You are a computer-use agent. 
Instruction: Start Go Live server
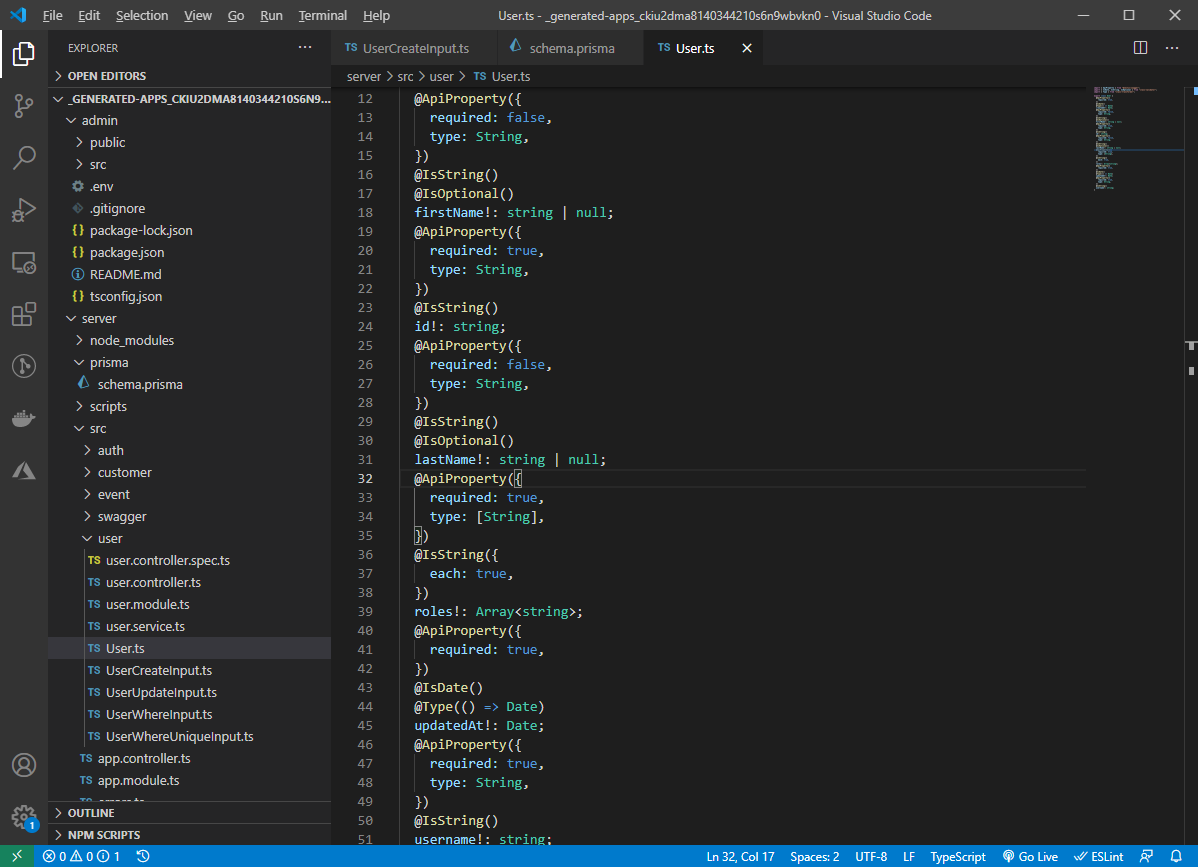pos(1030,857)
